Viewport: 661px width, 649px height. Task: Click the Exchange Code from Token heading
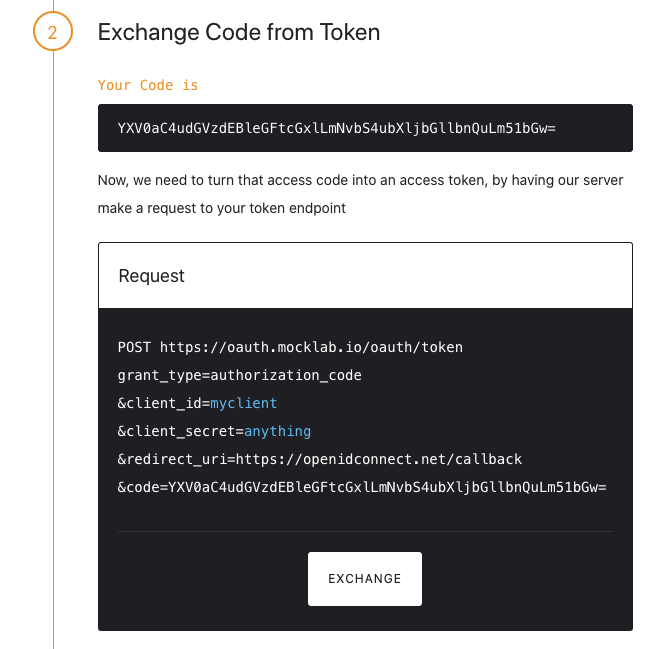(238, 32)
